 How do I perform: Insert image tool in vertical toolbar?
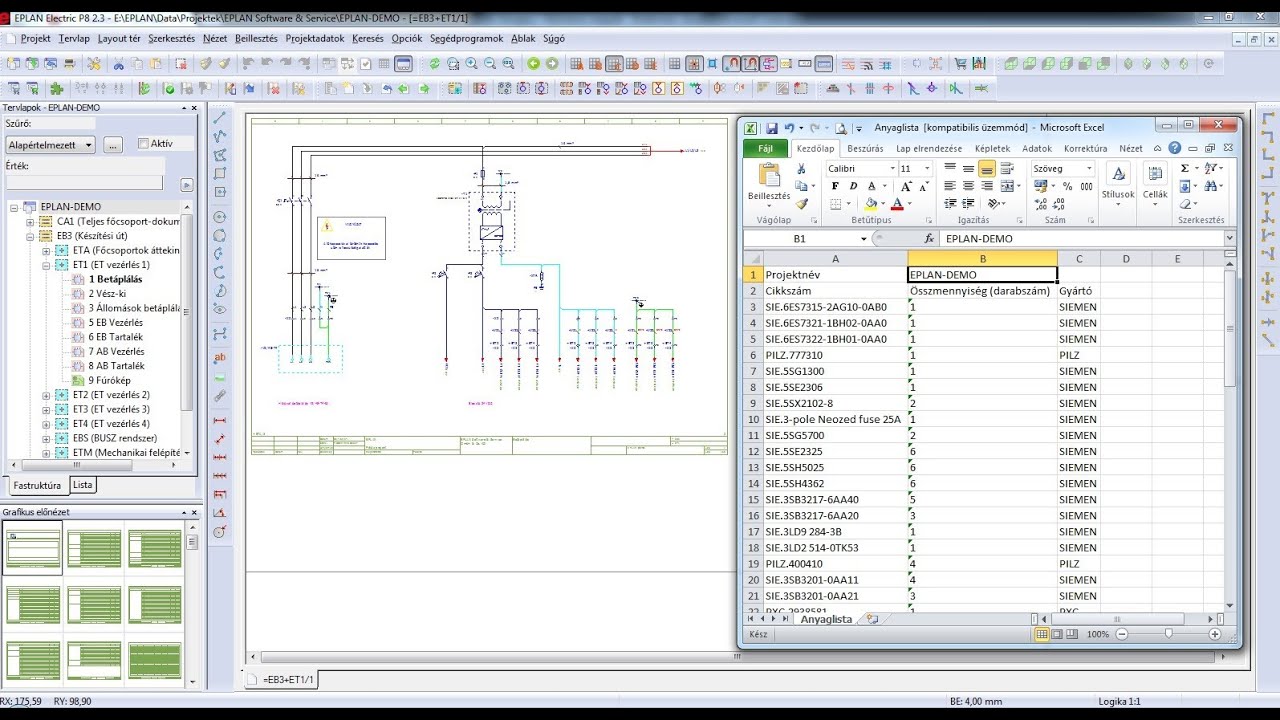point(220,376)
